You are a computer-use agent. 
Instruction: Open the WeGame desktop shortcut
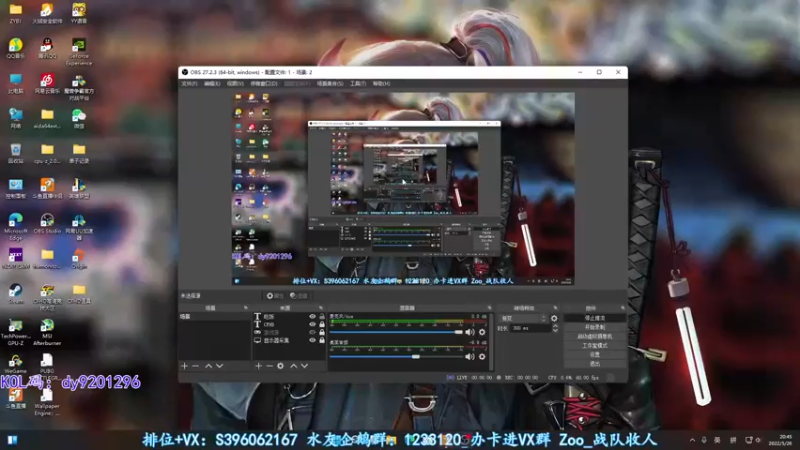tap(16, 364)
